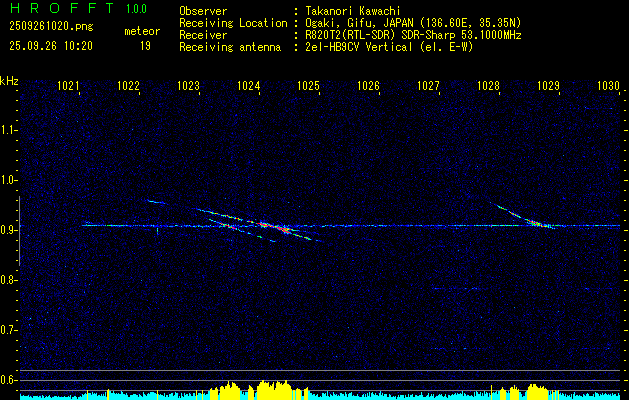Screen dimensions: 629x400
Task: Click the 1029 time axis marker
Action: (x=548, y=86)
